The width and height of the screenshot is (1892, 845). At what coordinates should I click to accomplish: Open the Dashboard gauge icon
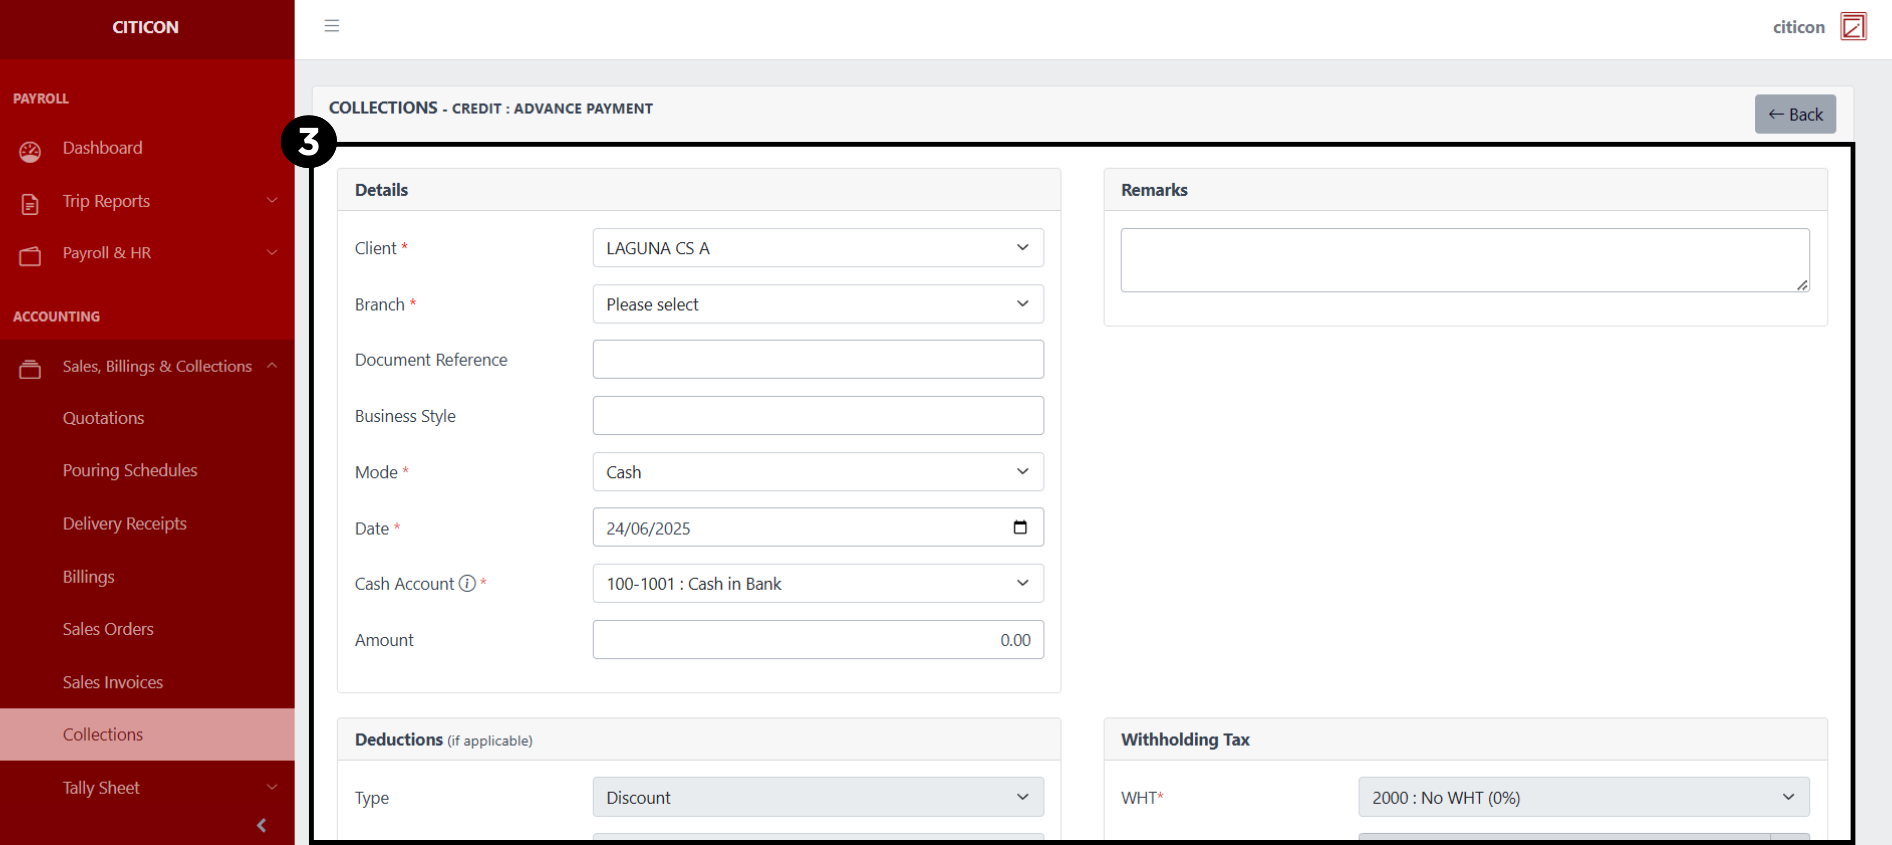(x=30, y=151)
